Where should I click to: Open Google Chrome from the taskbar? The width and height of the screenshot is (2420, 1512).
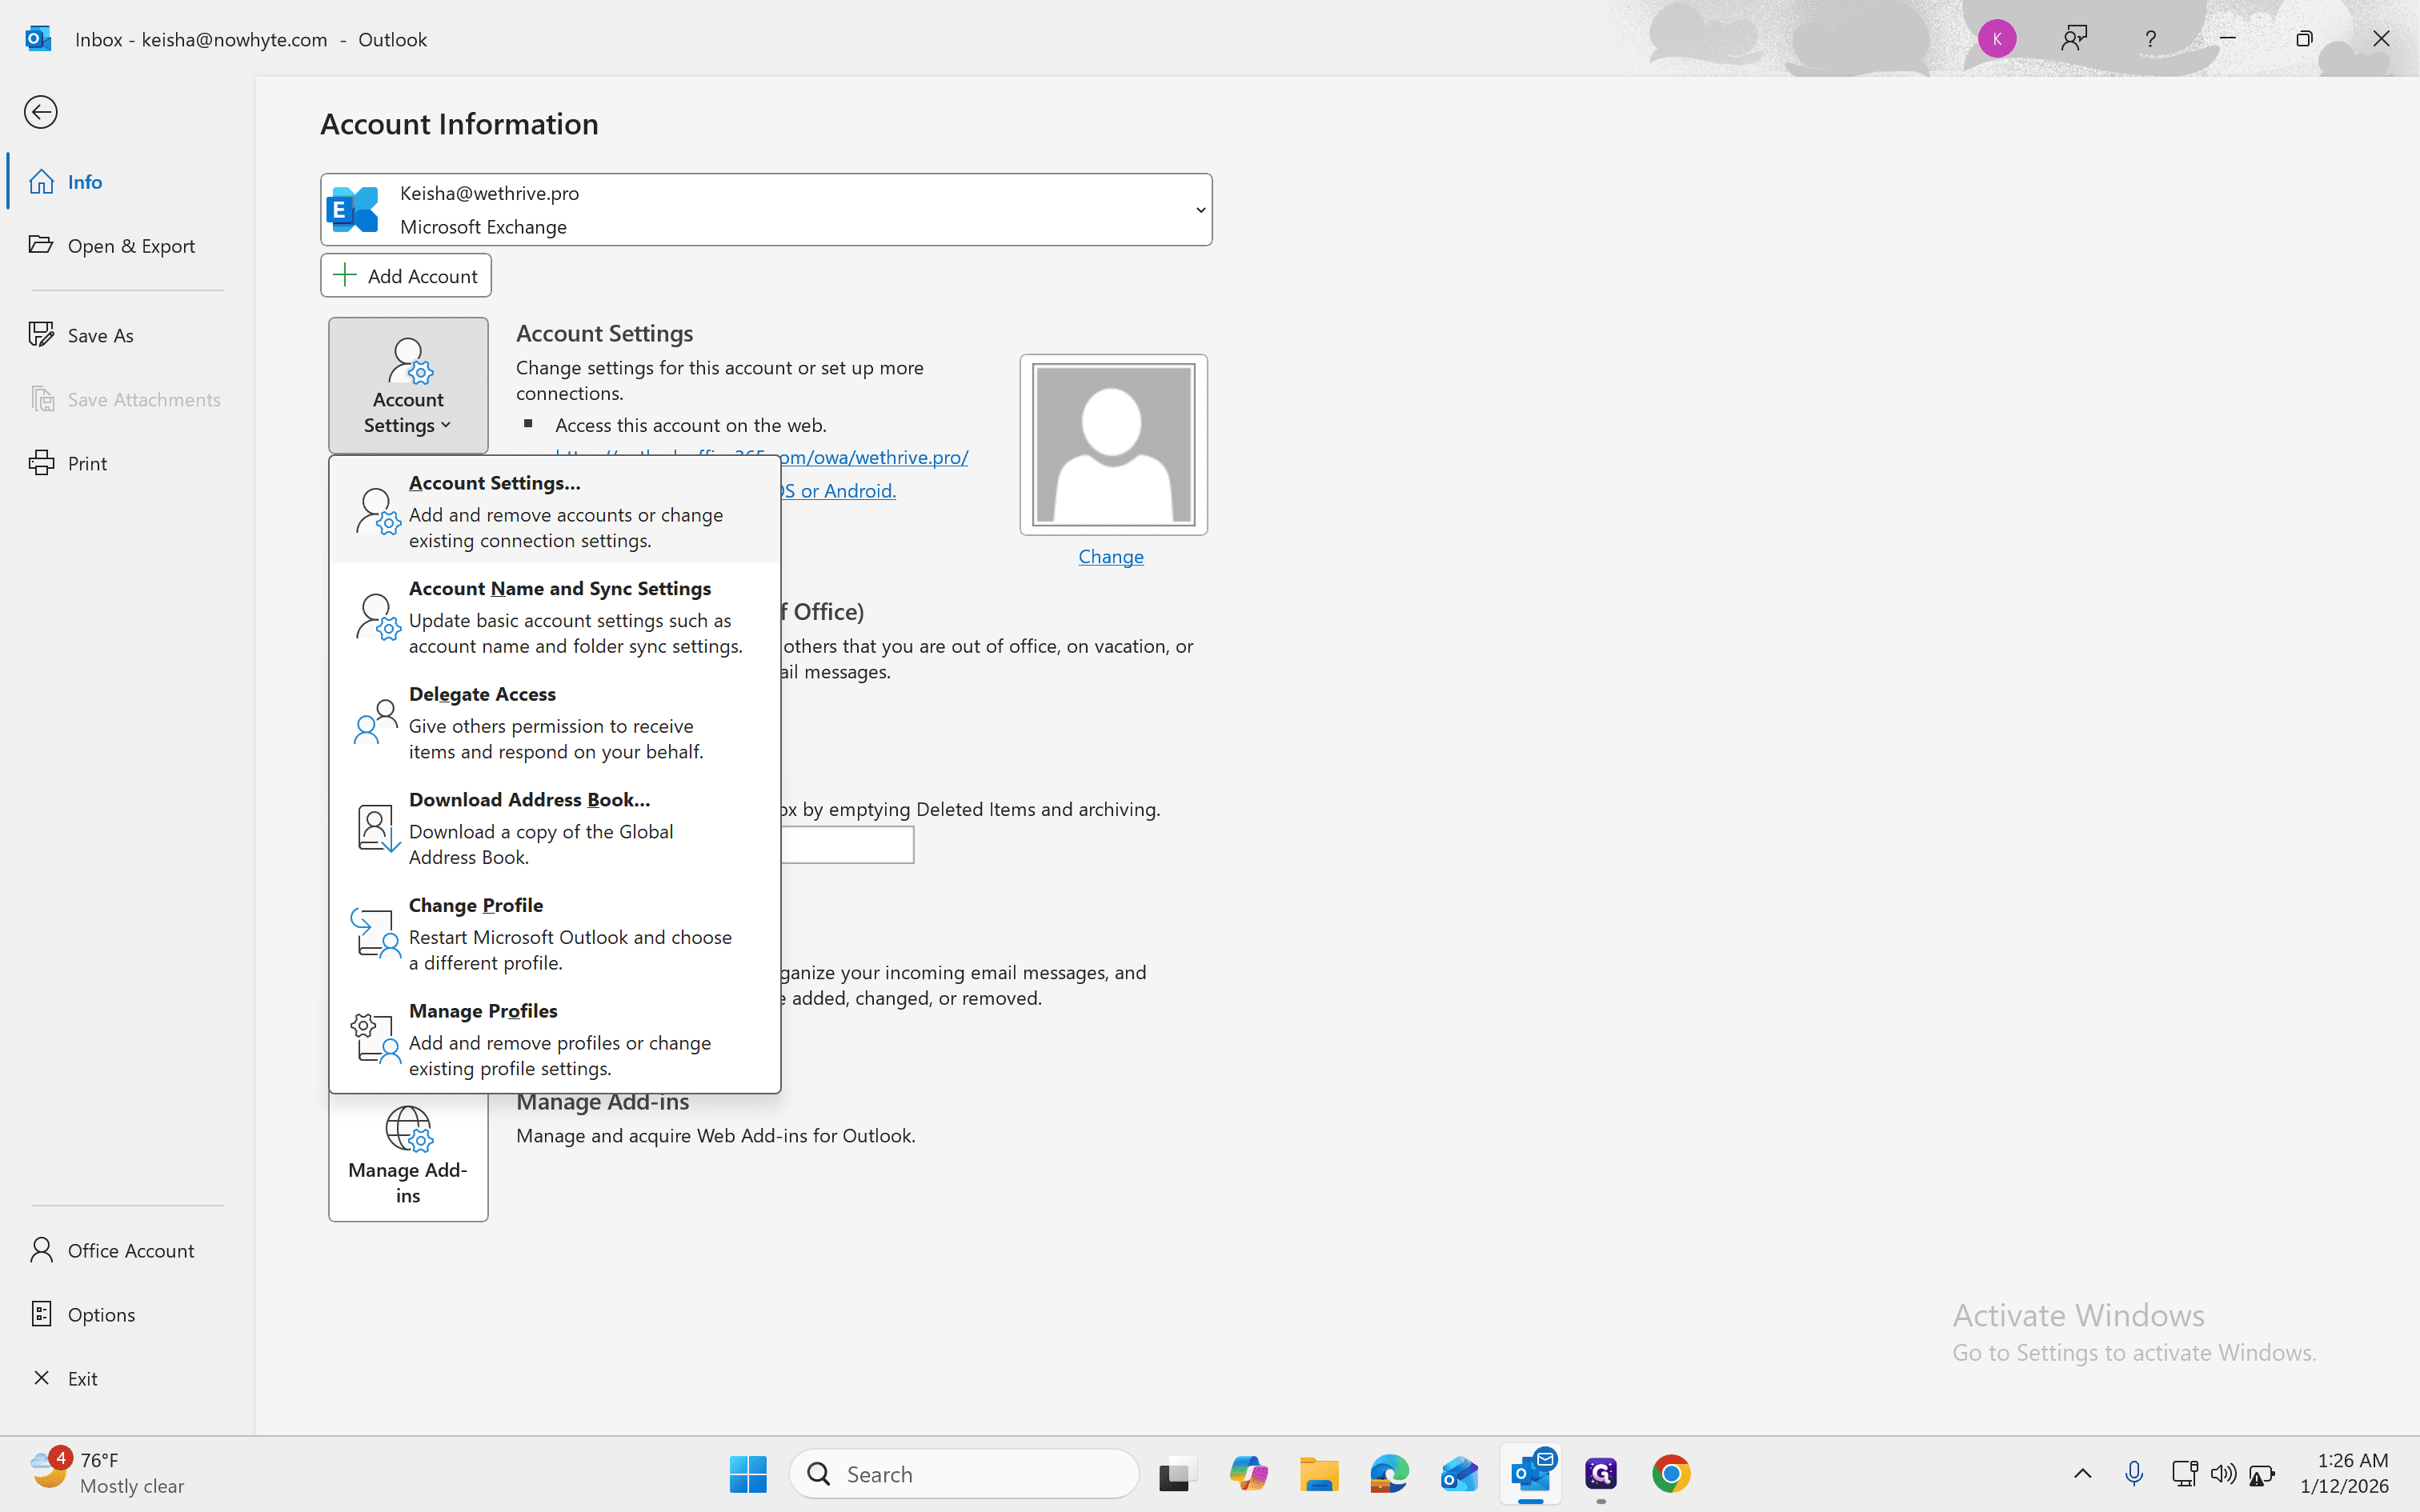click(1671, 1474)
